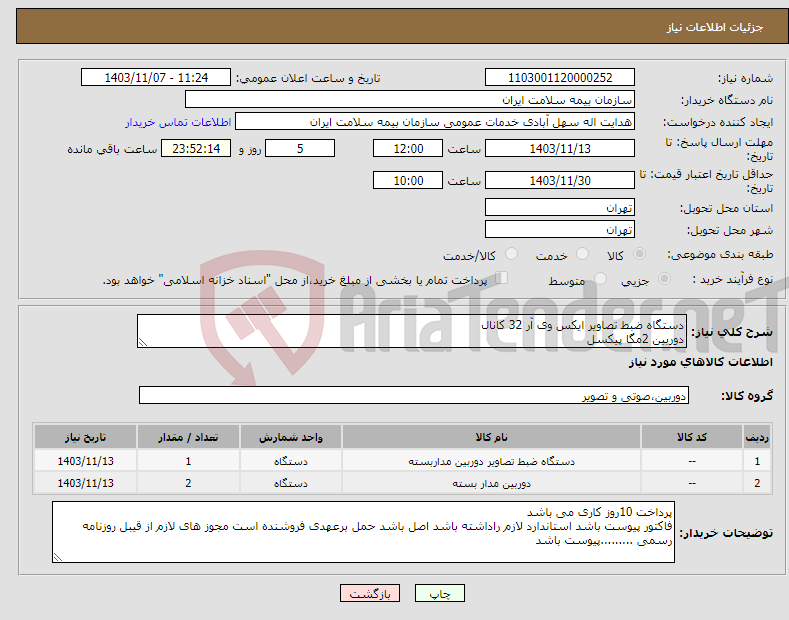Select the کالا/خدمت radio button
789x620 pixels.
511,254
